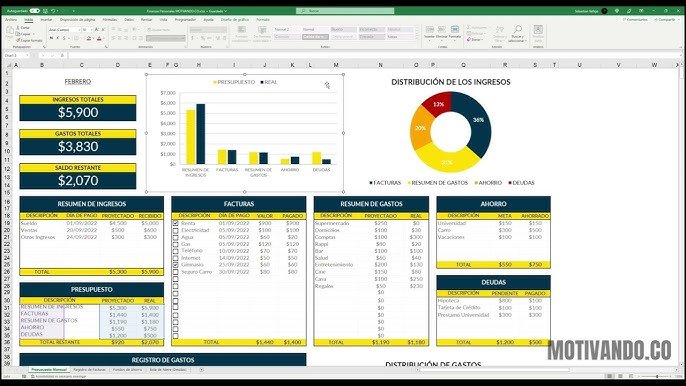Click the Compartir button
This screenshot has width=686, height=386.
(x=665, y=20)
